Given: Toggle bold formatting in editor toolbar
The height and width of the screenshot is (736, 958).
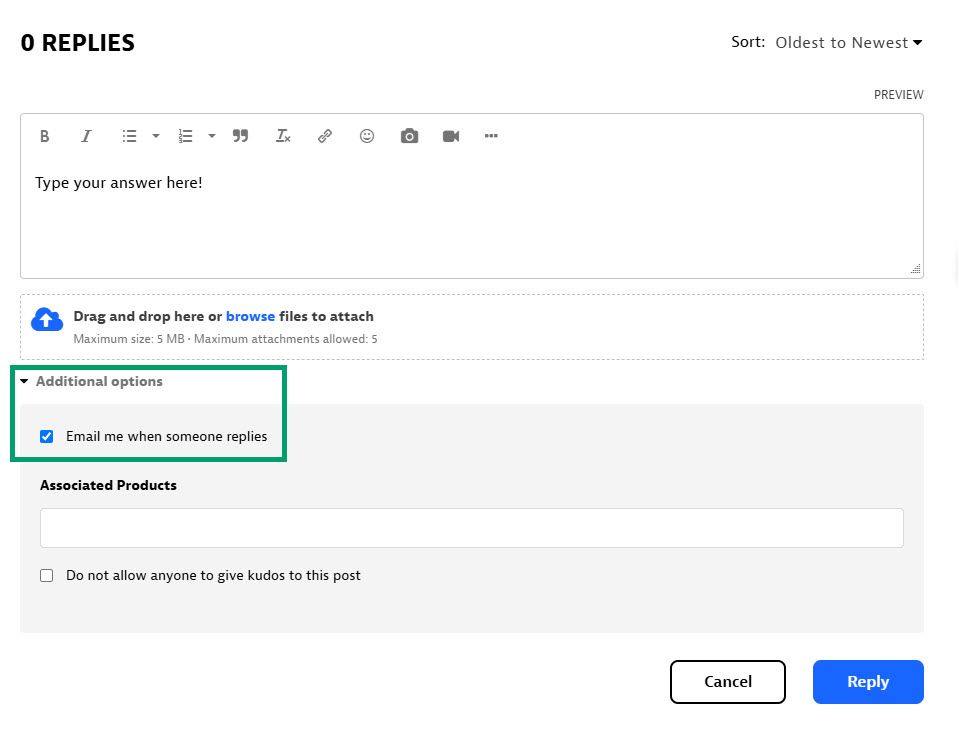Looking at the screenshot, I should pos(45,136).
